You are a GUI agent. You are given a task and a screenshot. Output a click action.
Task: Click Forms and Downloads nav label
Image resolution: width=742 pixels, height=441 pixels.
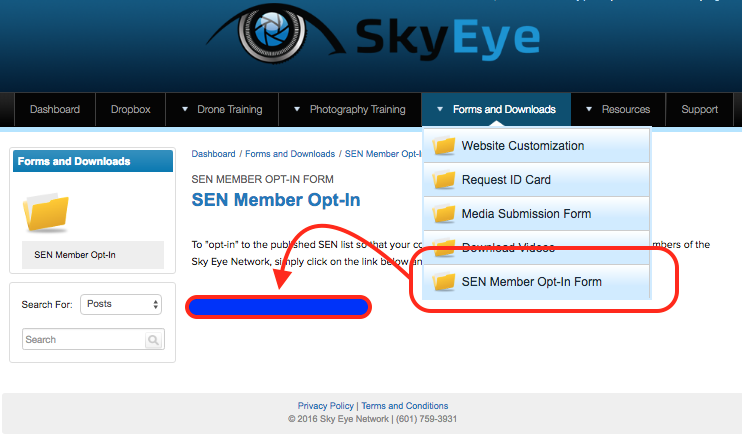504,109
